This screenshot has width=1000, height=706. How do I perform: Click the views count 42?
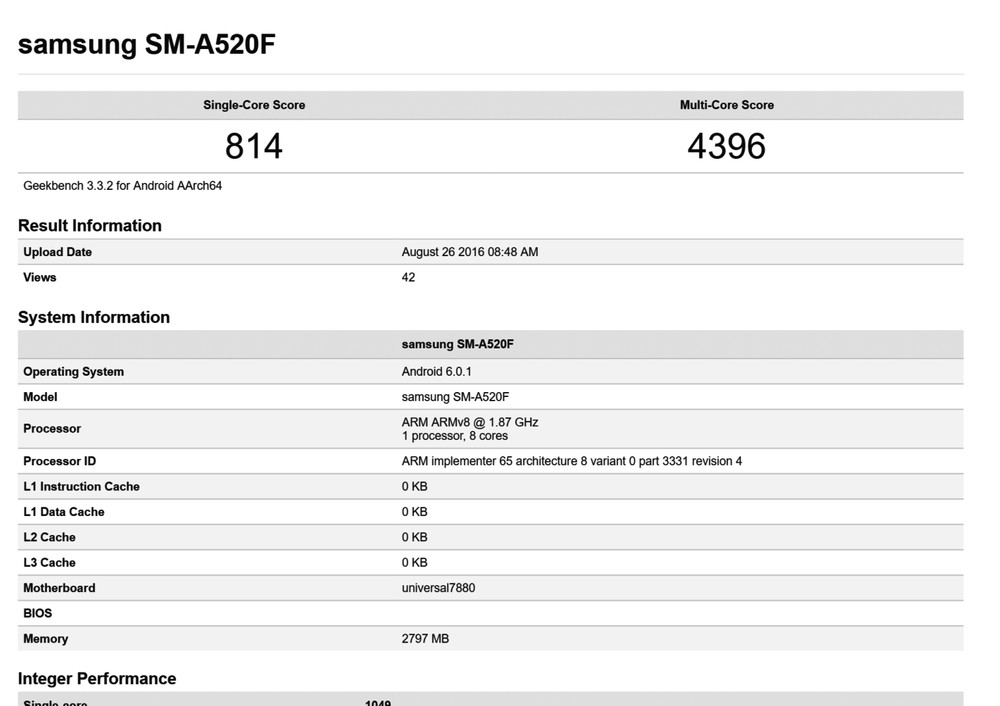408,277
